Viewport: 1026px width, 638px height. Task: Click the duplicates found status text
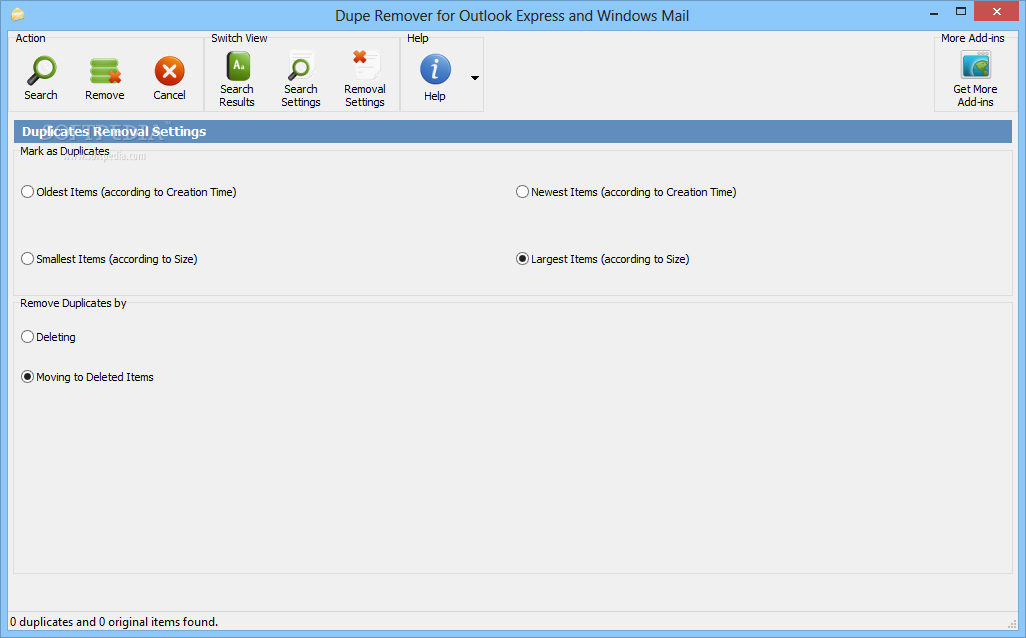pyautogui.click(x=114, y=622)
